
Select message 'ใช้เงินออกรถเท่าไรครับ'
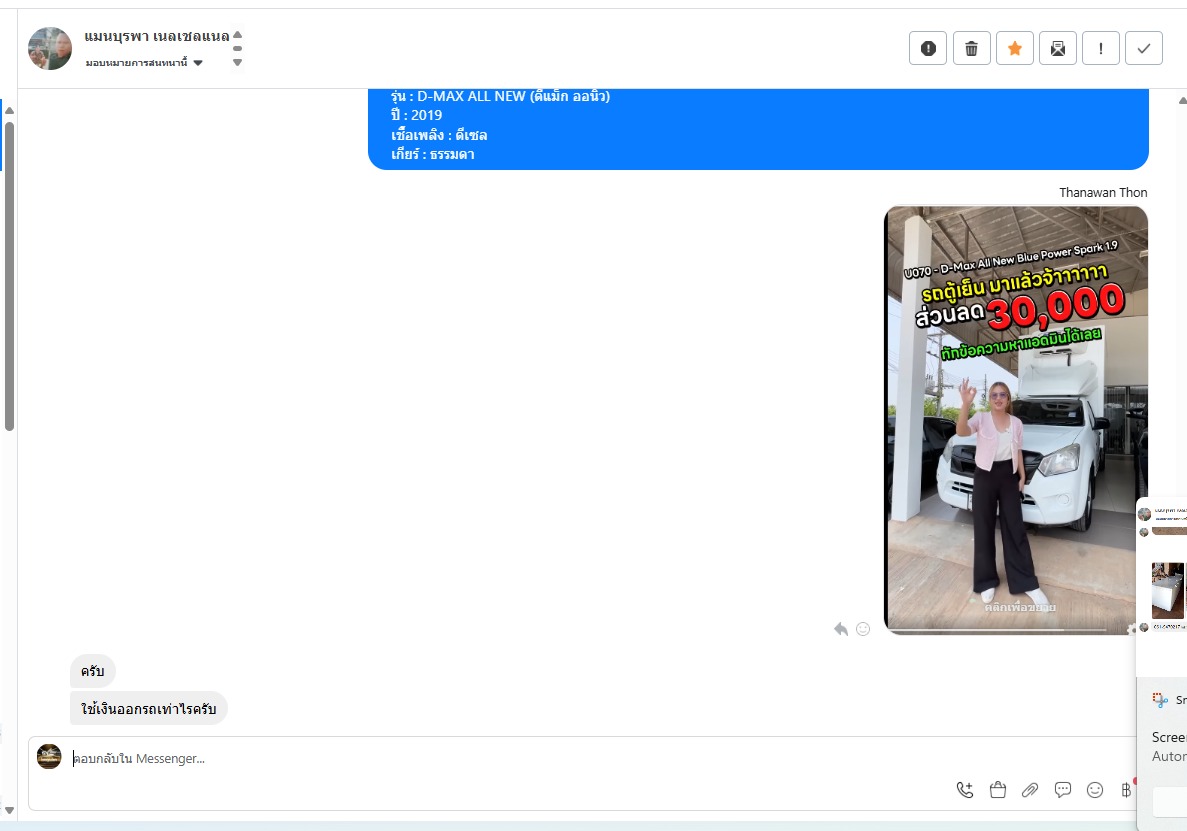click(148, 708)
